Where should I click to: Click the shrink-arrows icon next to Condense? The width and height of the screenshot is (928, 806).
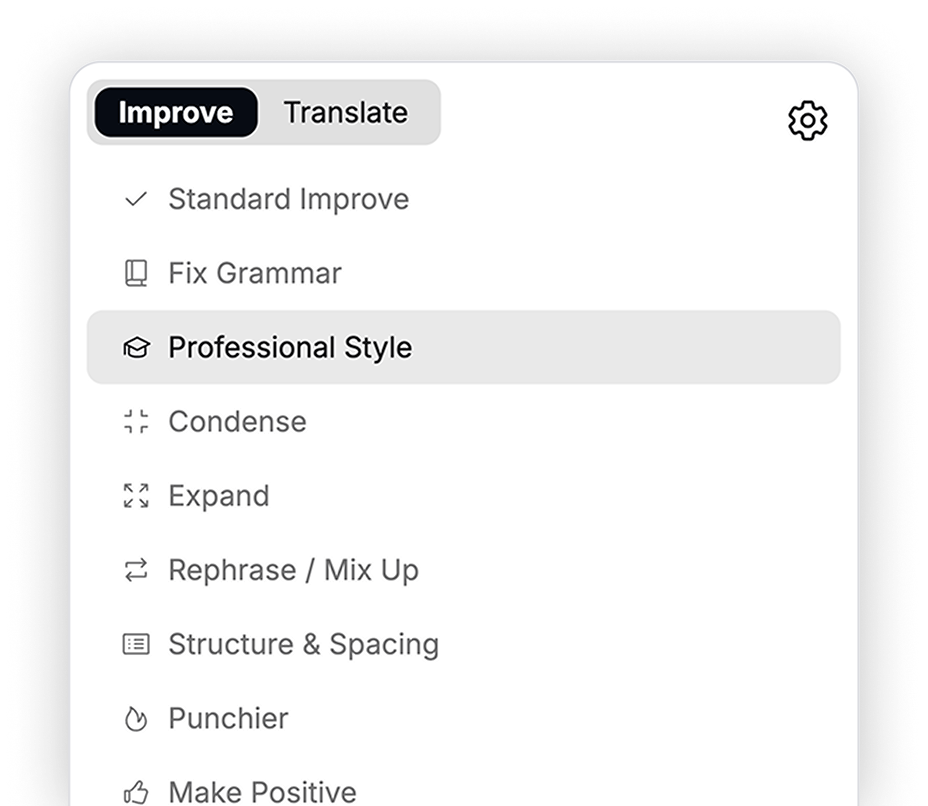click(x=136, y=421)
